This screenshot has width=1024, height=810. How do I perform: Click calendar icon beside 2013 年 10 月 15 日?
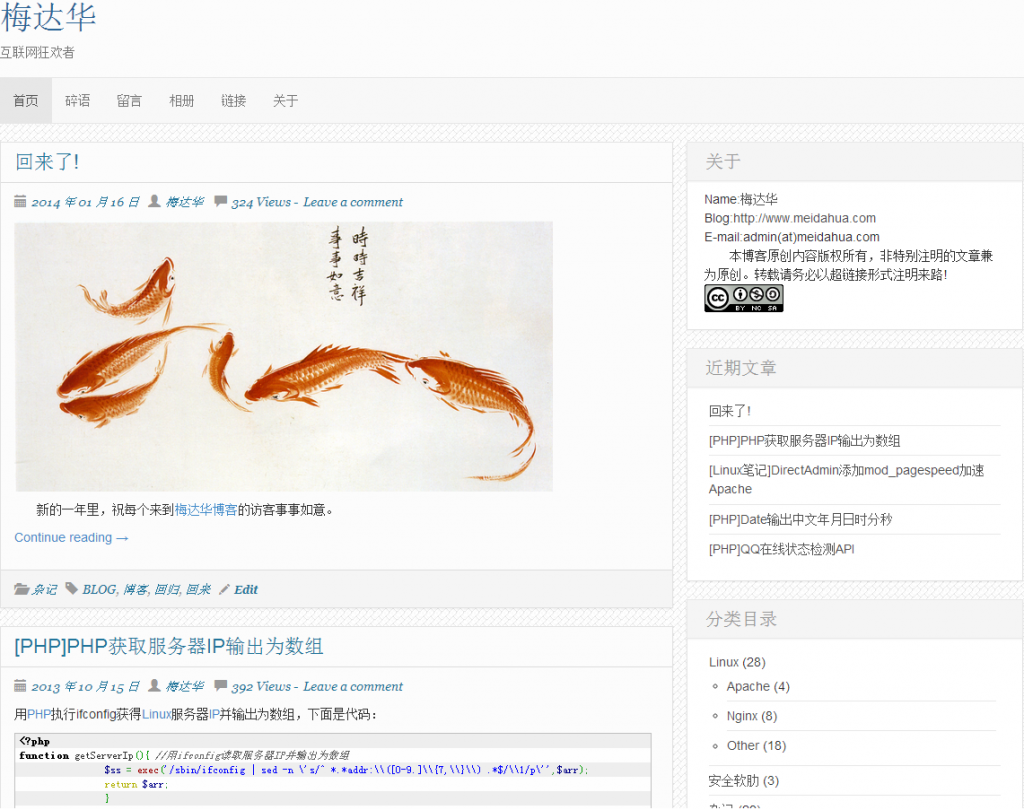(20, 686)
